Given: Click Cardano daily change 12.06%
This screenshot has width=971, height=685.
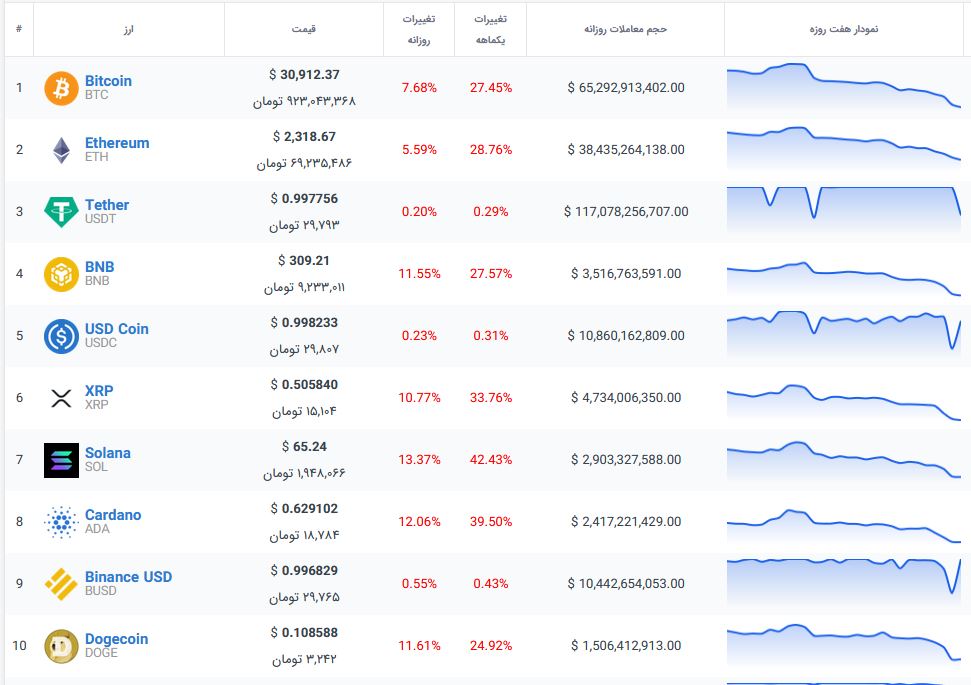Looking at the screenshot, I should pyautogui.click(x=419, y=521).
